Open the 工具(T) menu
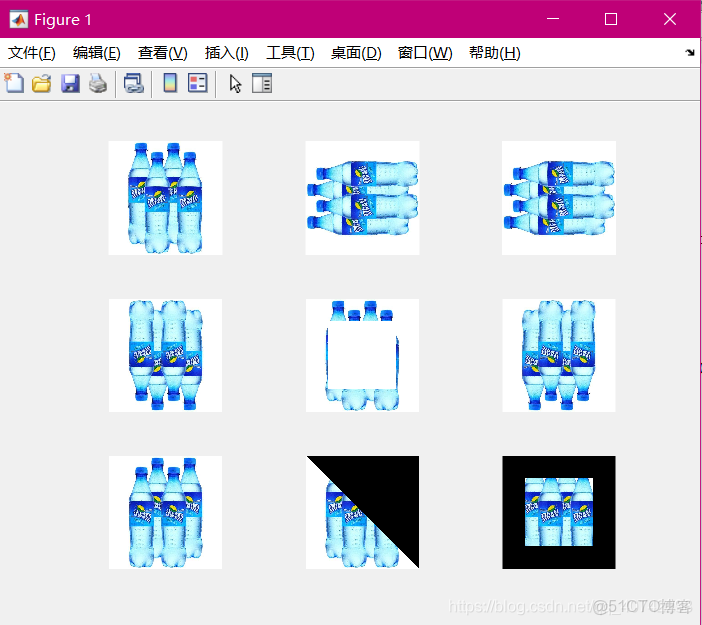The height and width of the screenshot is (625, 702). (x=290, y=53)
